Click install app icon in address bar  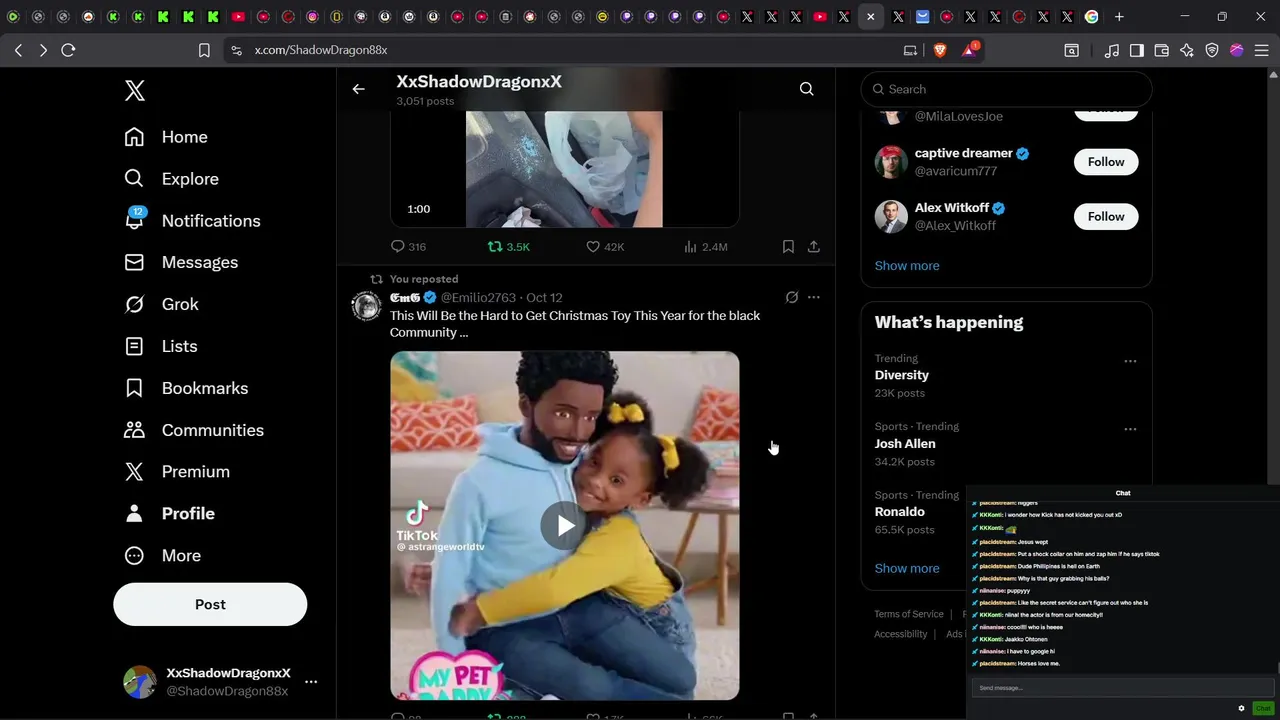click(x=910, y=50)
